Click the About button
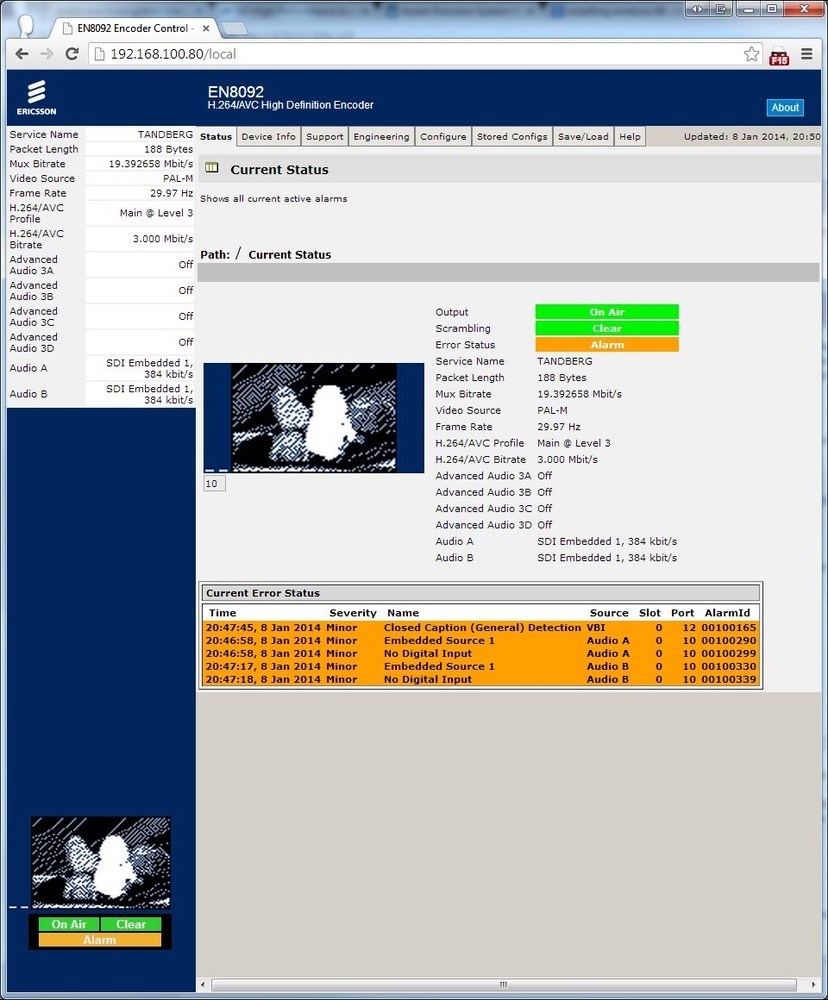 tap(785, 107)
